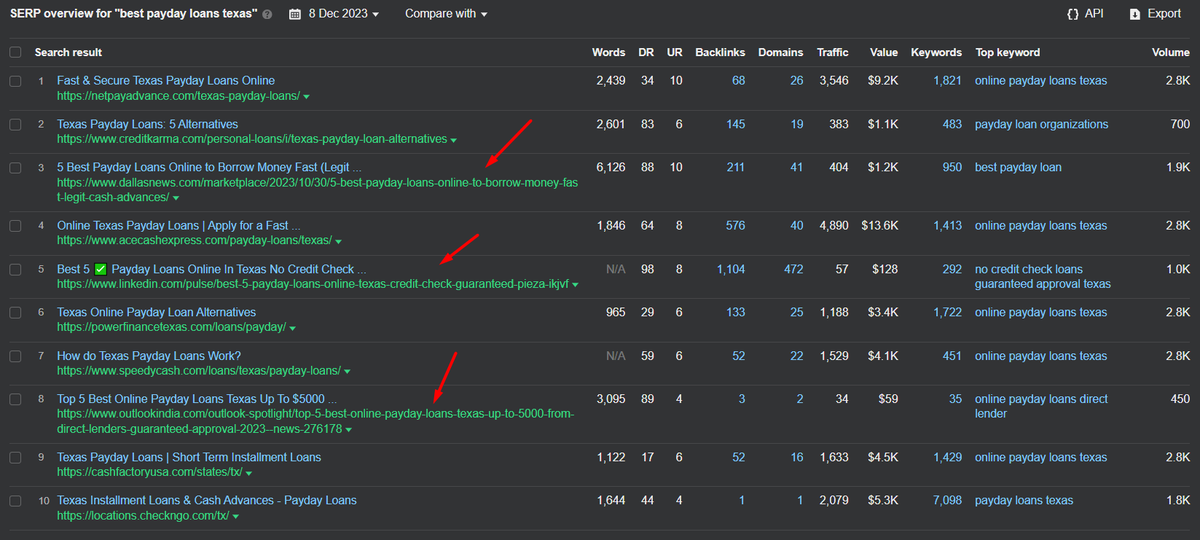The height and width of the screenshot is (540, 1200).
Task: Click the Volume column header
Action: click(1170, 52)
